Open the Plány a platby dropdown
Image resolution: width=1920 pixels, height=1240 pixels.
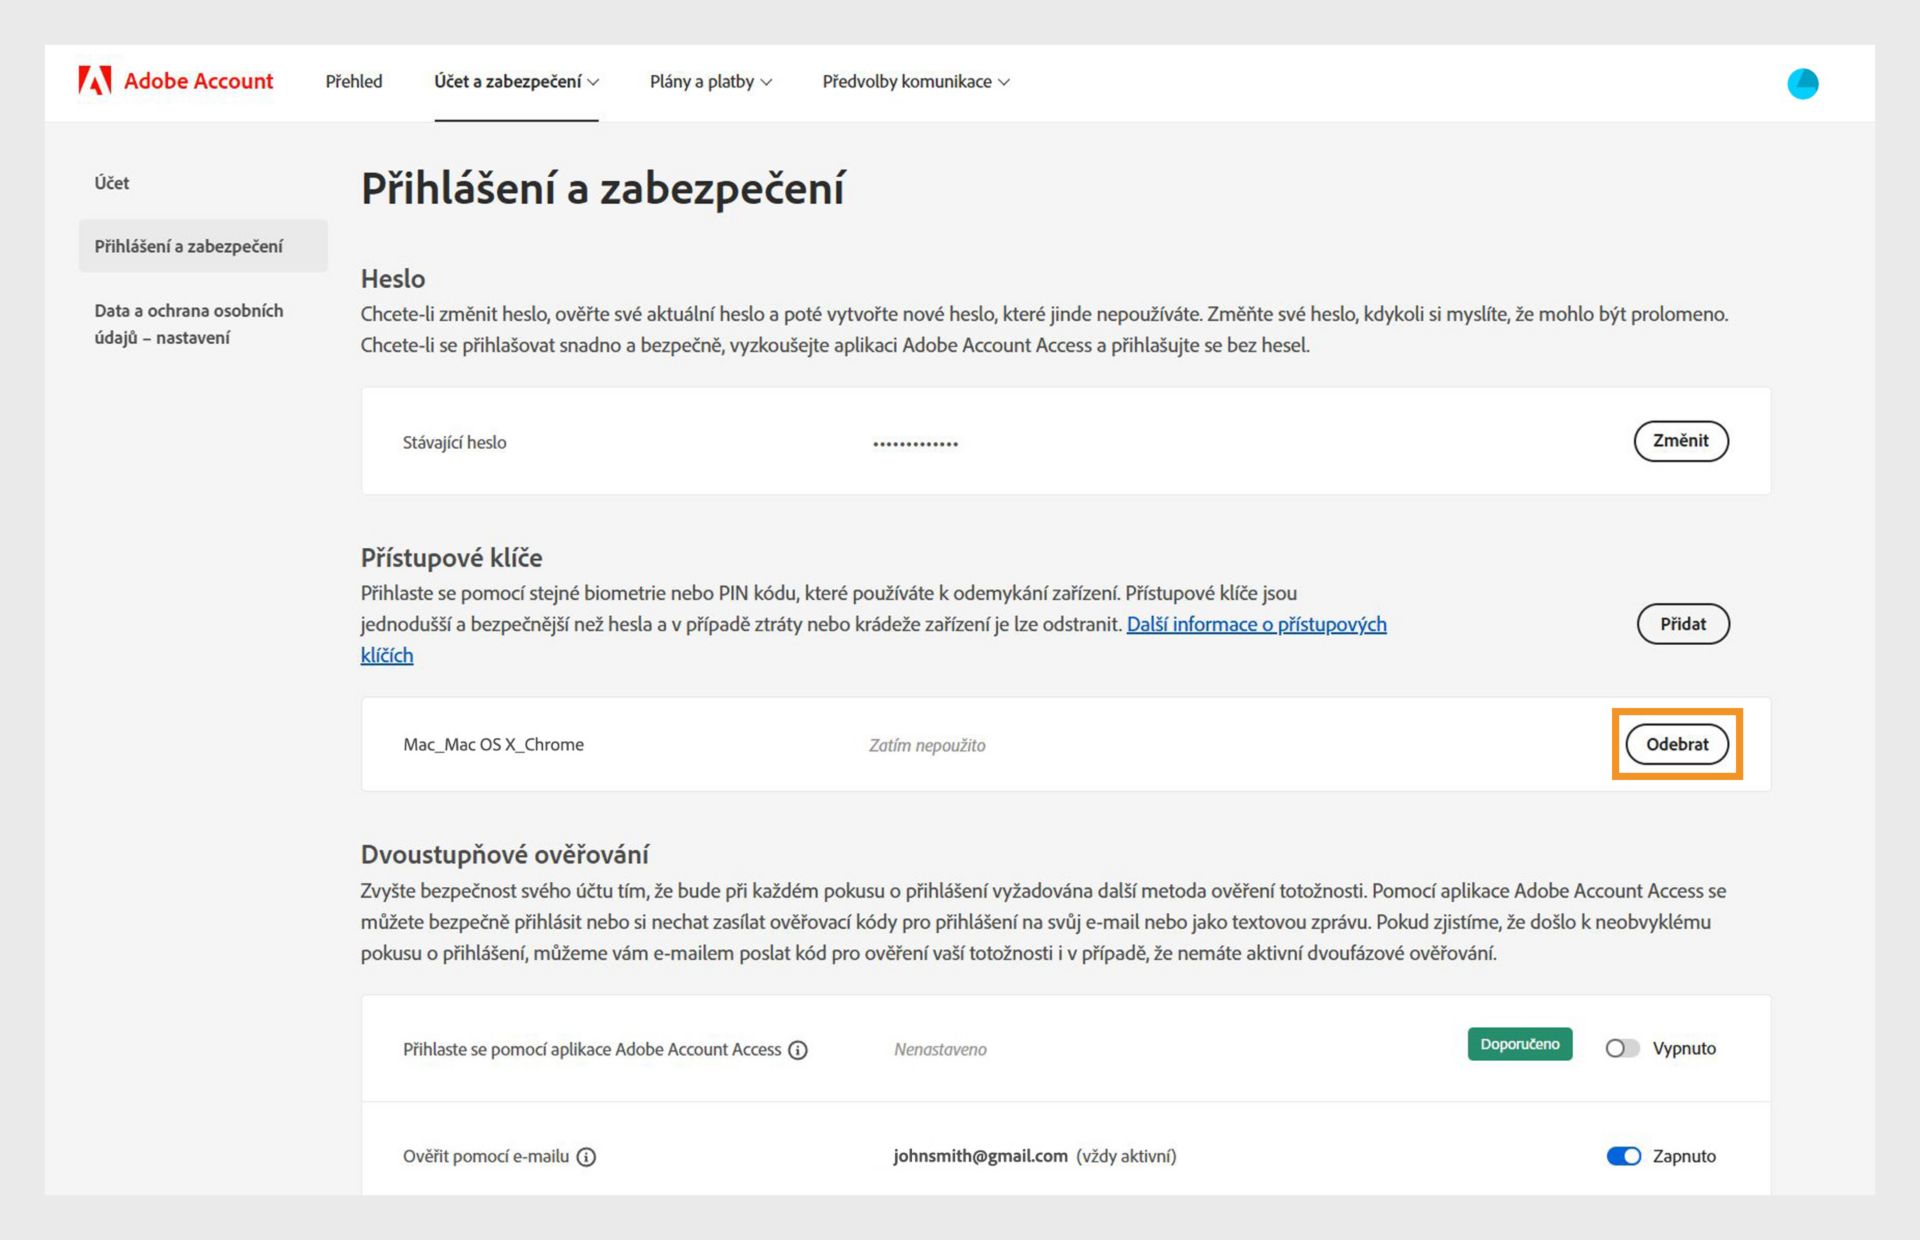click(710, 82)
